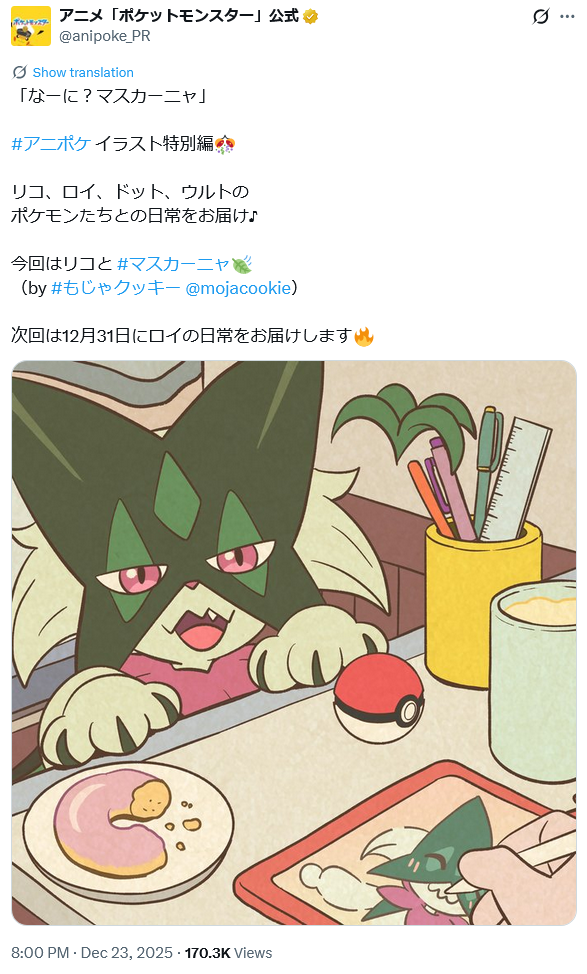
Task: Click the post text 「なーに？マスカーニャ」
Action: pyautogui.click(x=112, y=96)
